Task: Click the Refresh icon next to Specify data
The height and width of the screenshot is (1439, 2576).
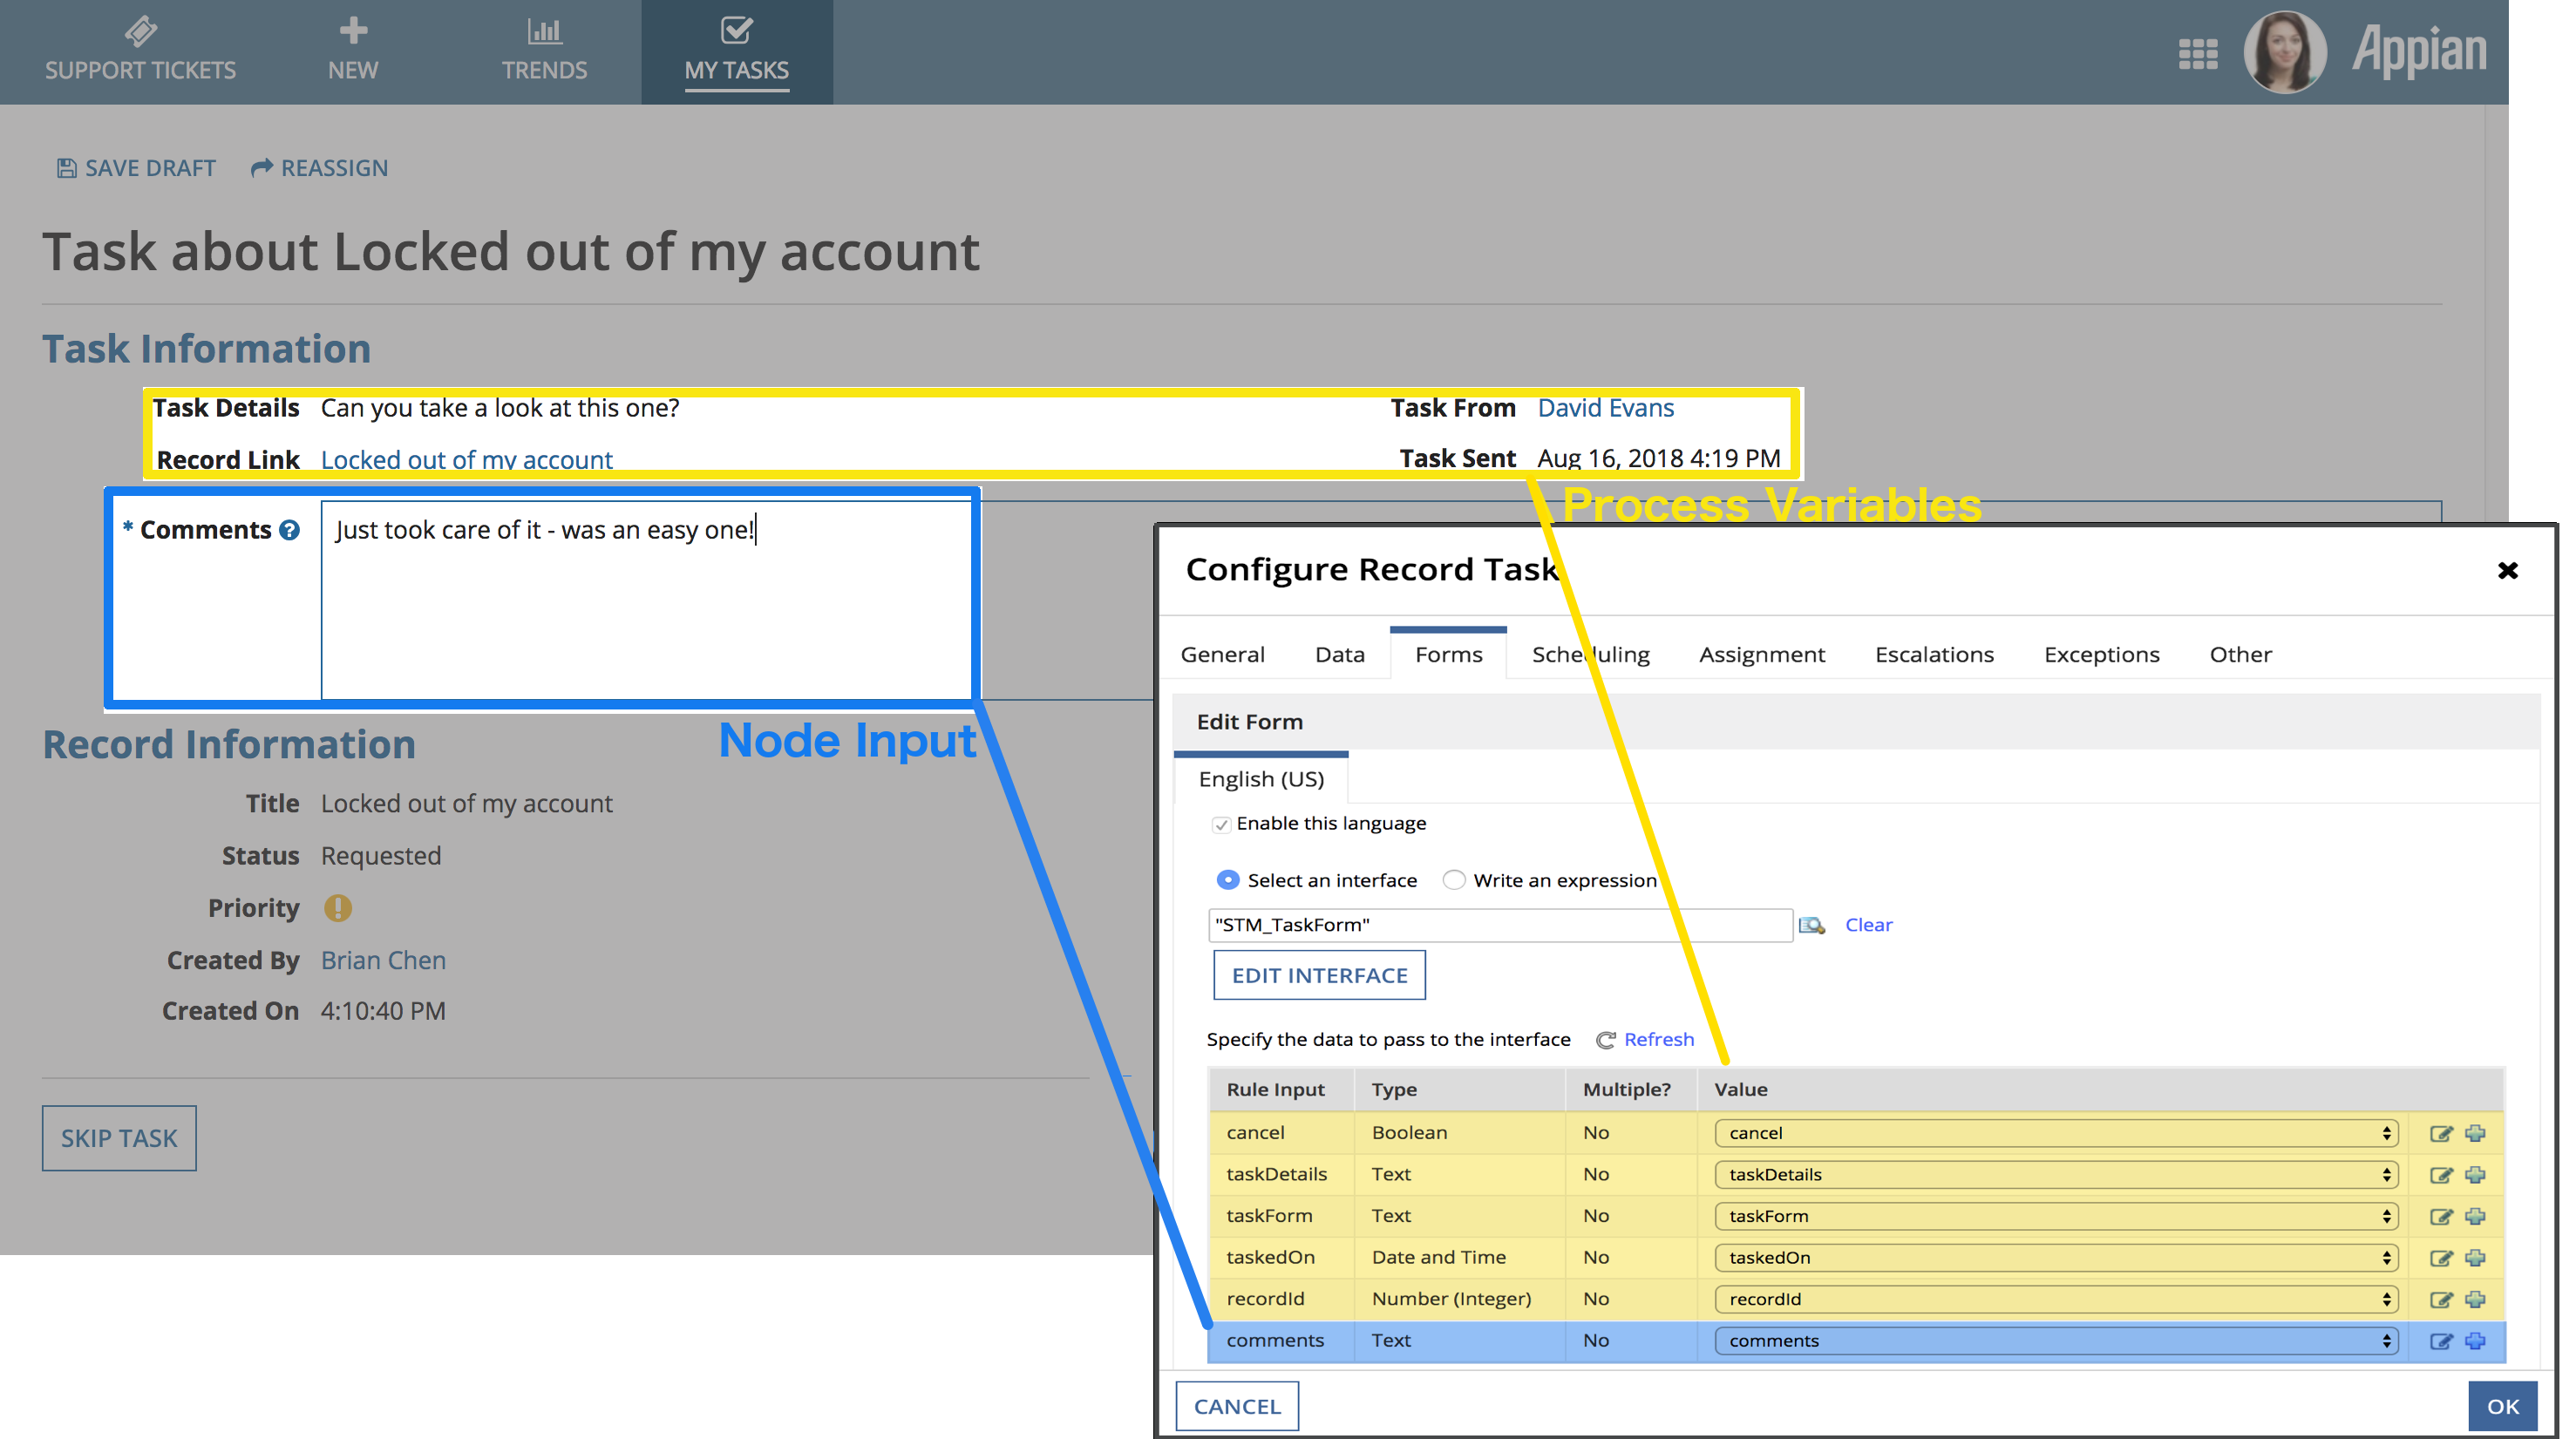Action: point(1607,1039)
